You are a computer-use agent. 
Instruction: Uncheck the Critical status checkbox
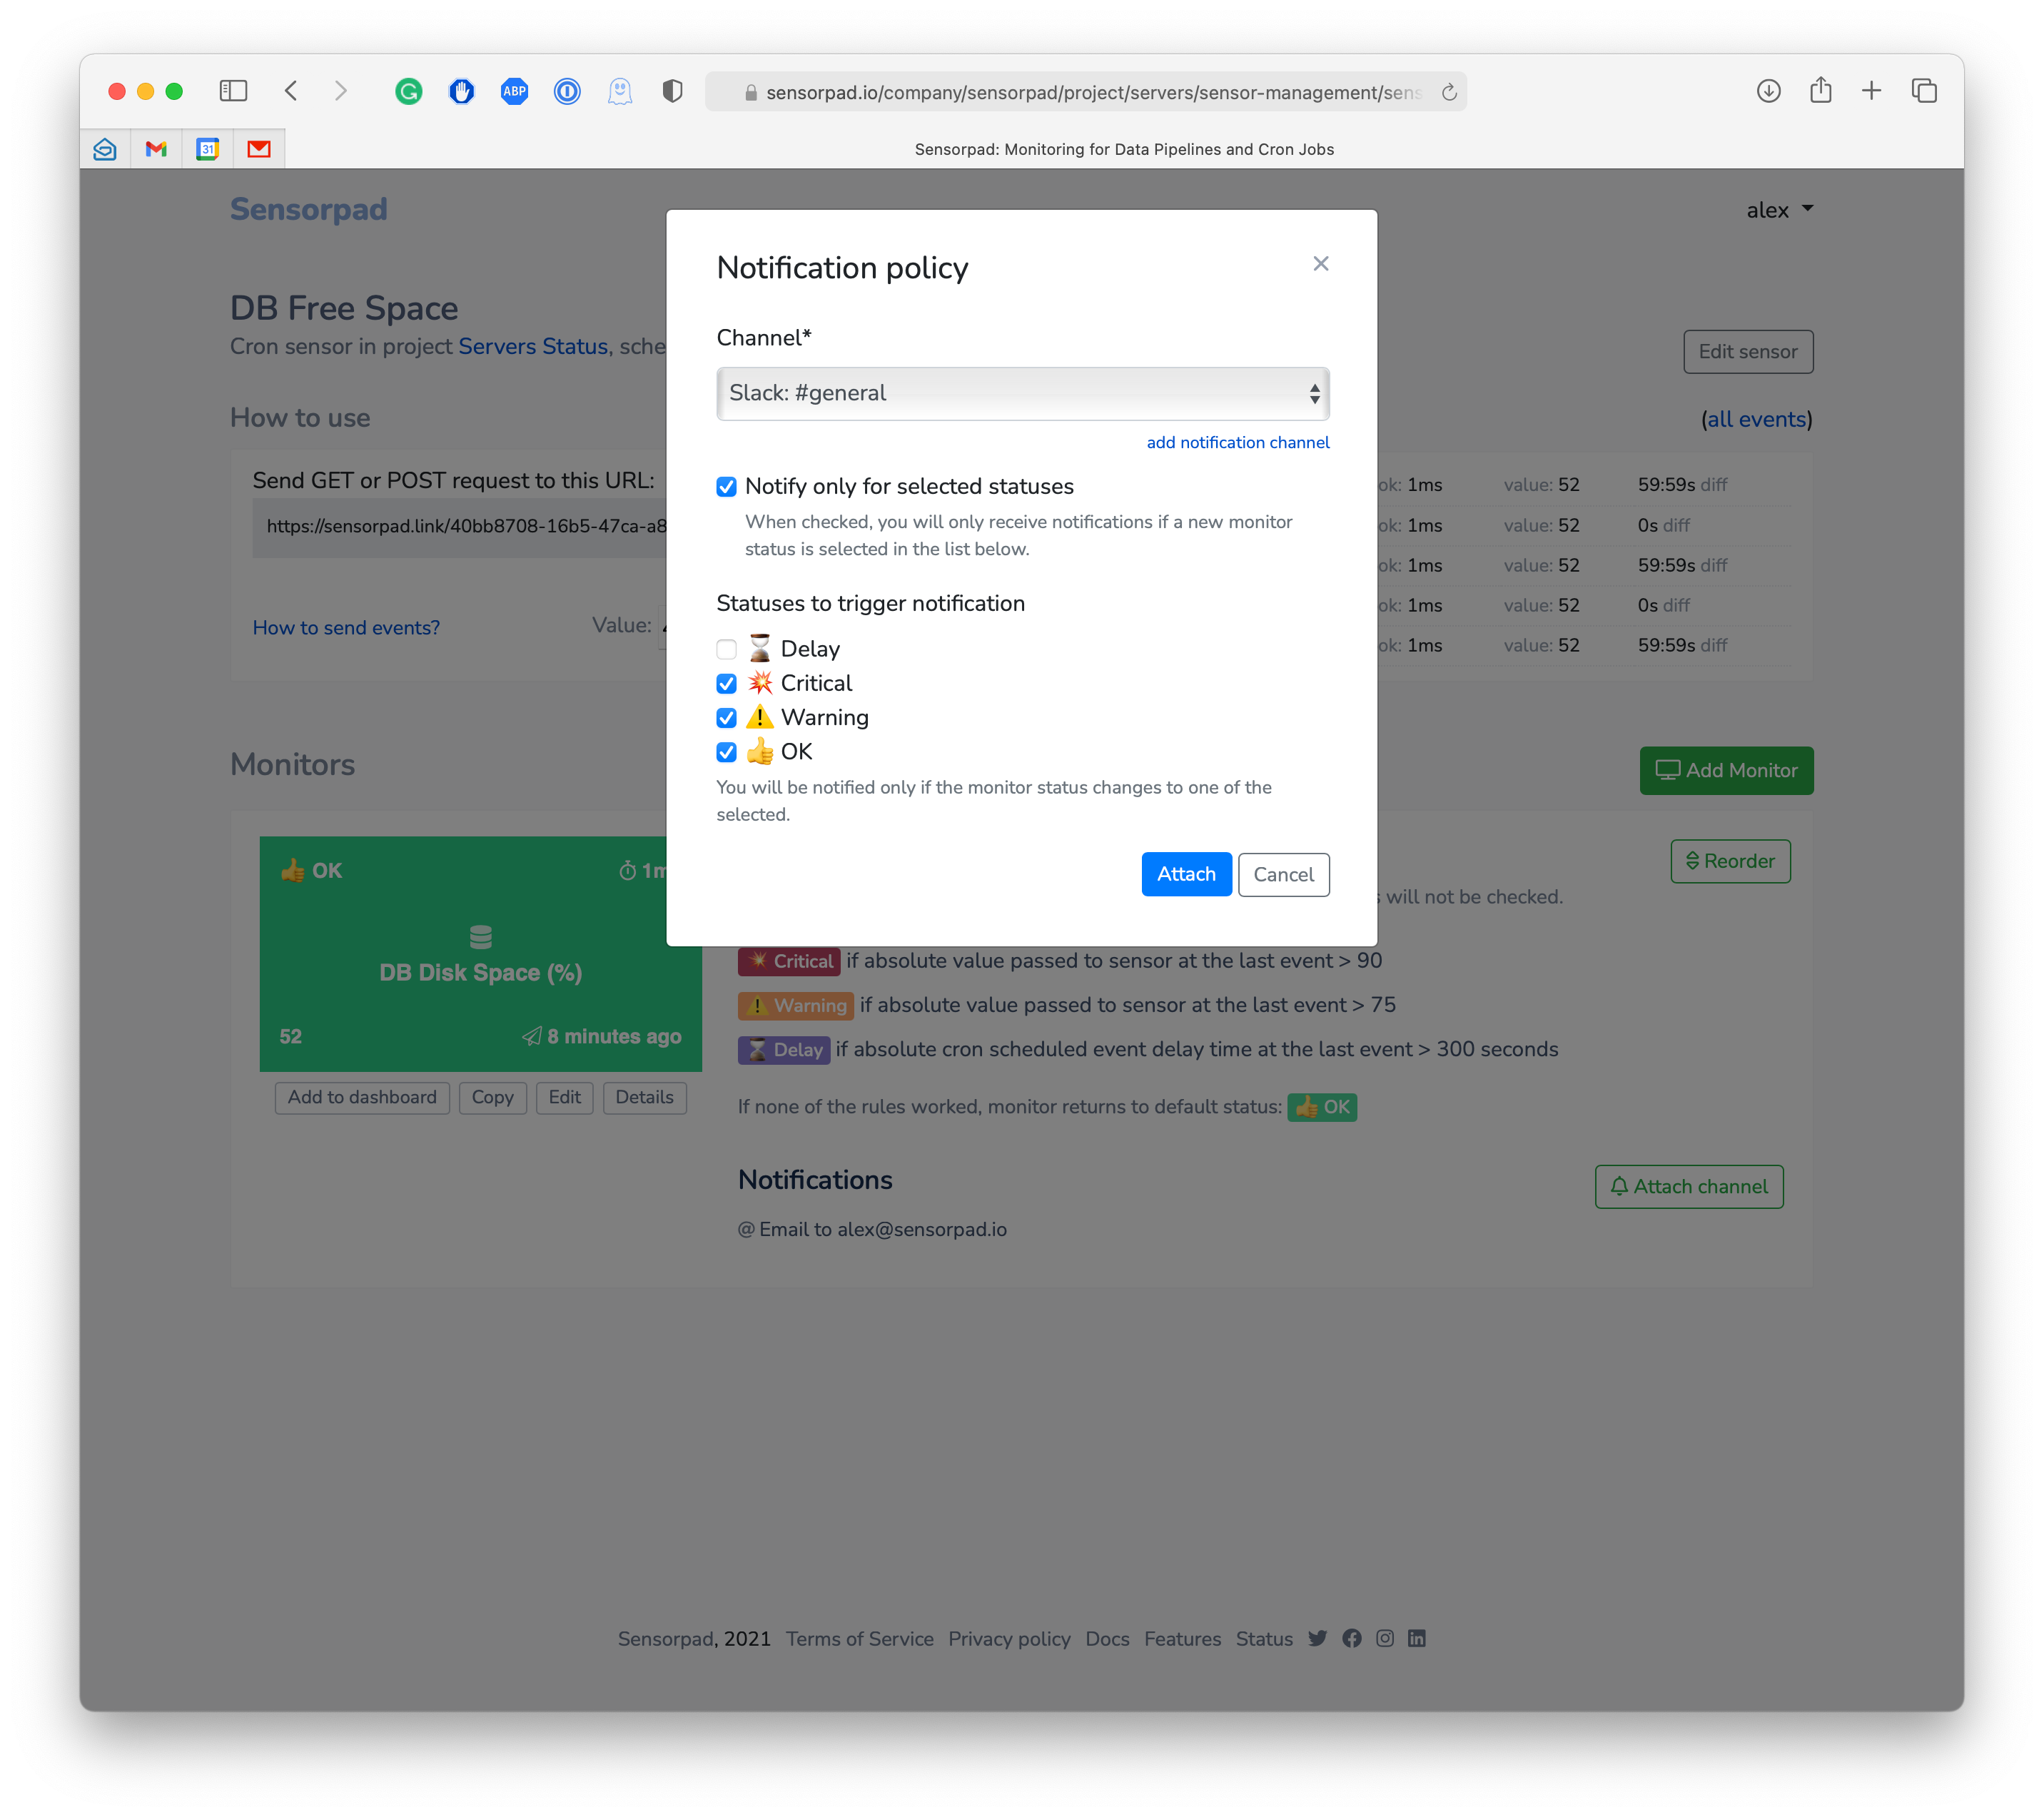click(x=727, y=684)
